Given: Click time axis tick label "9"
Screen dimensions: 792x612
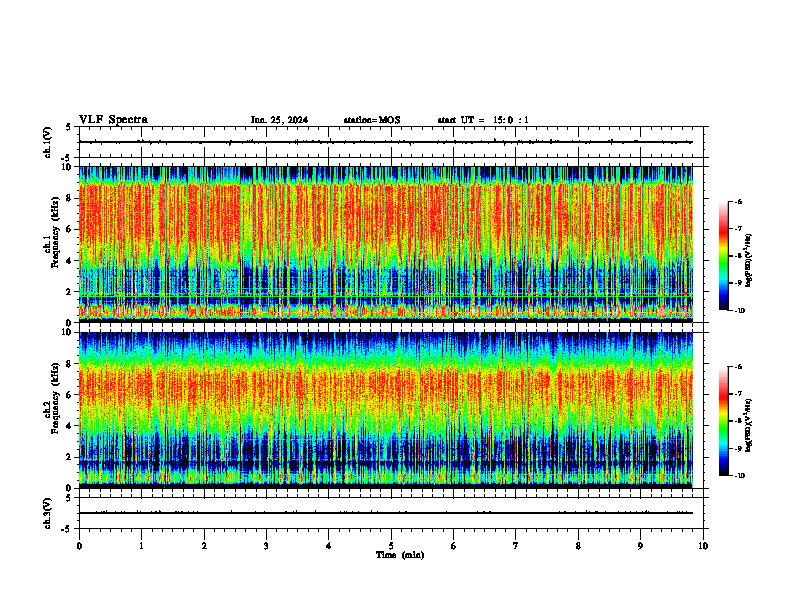Looking at the screenshot, I should 640,546.
